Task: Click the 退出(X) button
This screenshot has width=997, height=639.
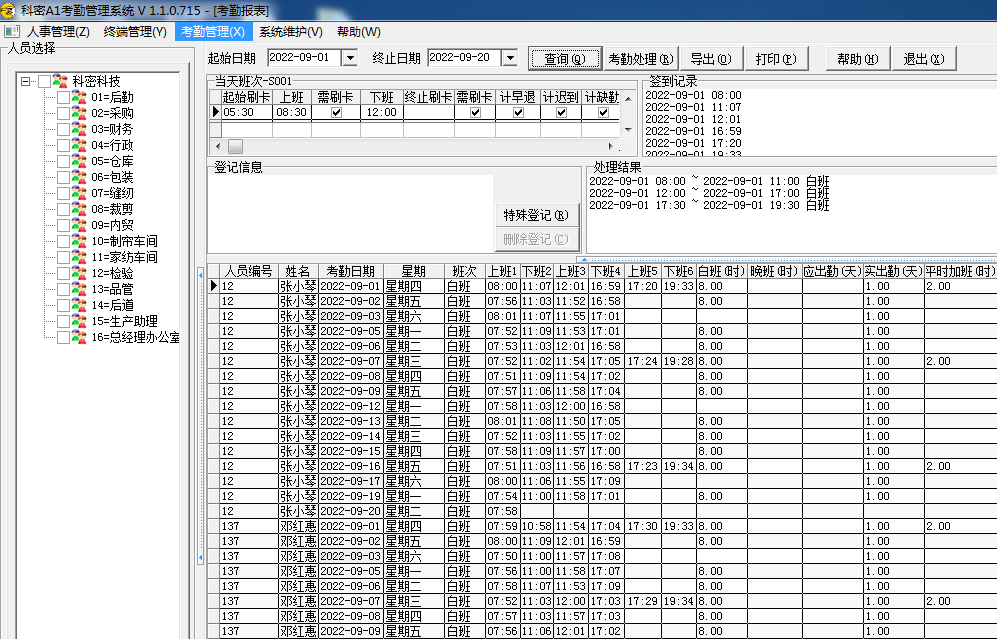Action: point(924,58)
